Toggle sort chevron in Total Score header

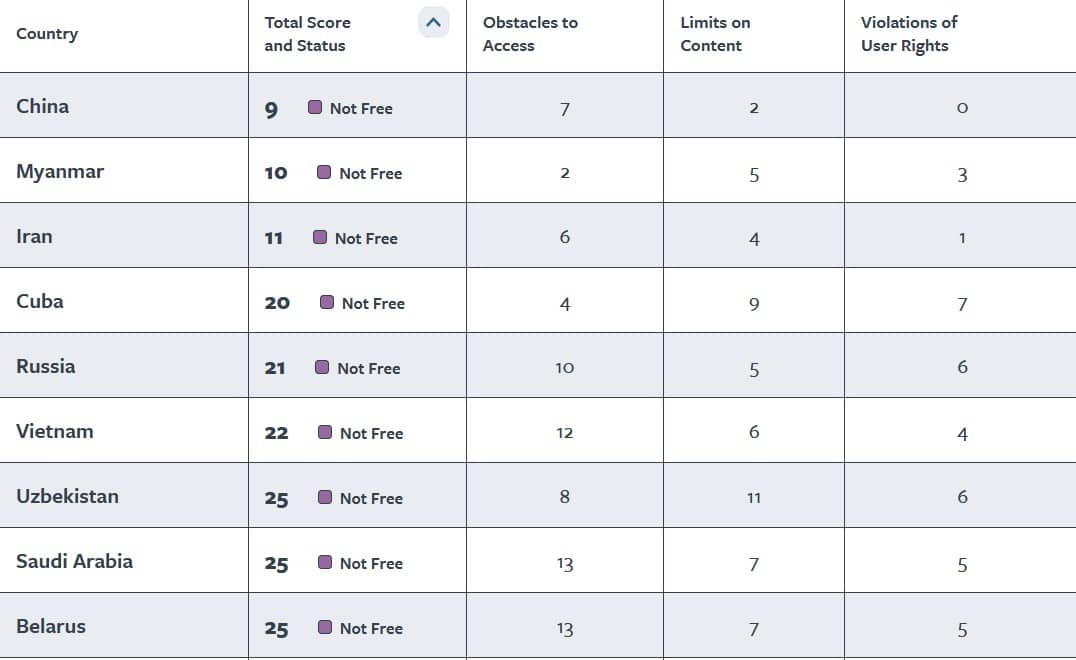tap(433, 23)
